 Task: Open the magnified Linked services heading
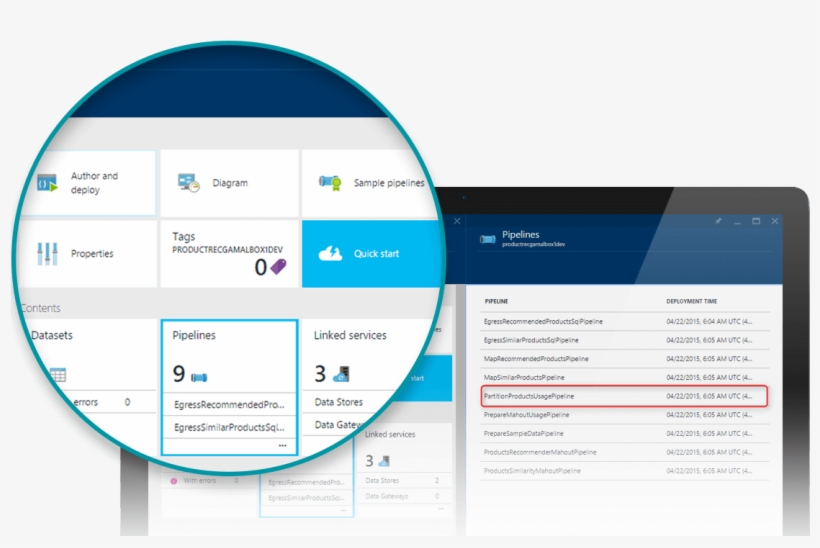coord(350,335)
